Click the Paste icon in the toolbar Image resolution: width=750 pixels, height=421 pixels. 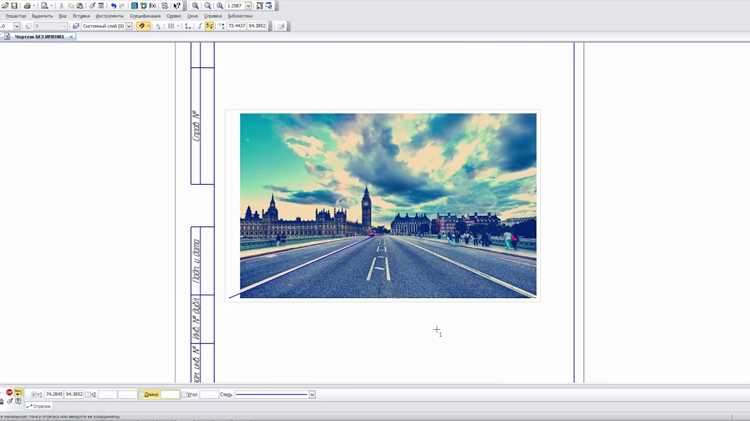tap(79, 6)
